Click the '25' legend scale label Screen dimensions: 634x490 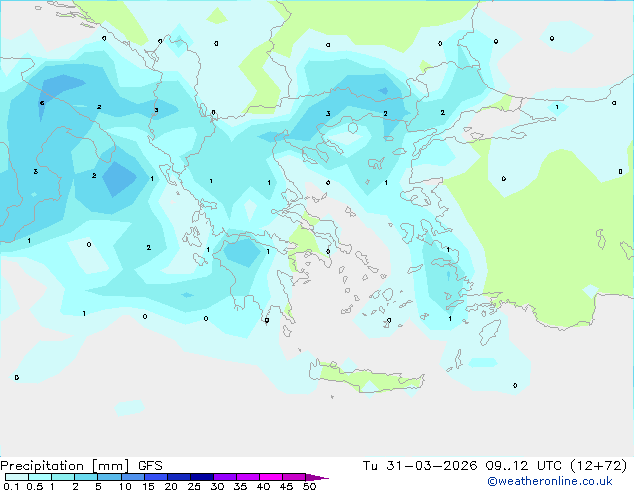(194, 486)
